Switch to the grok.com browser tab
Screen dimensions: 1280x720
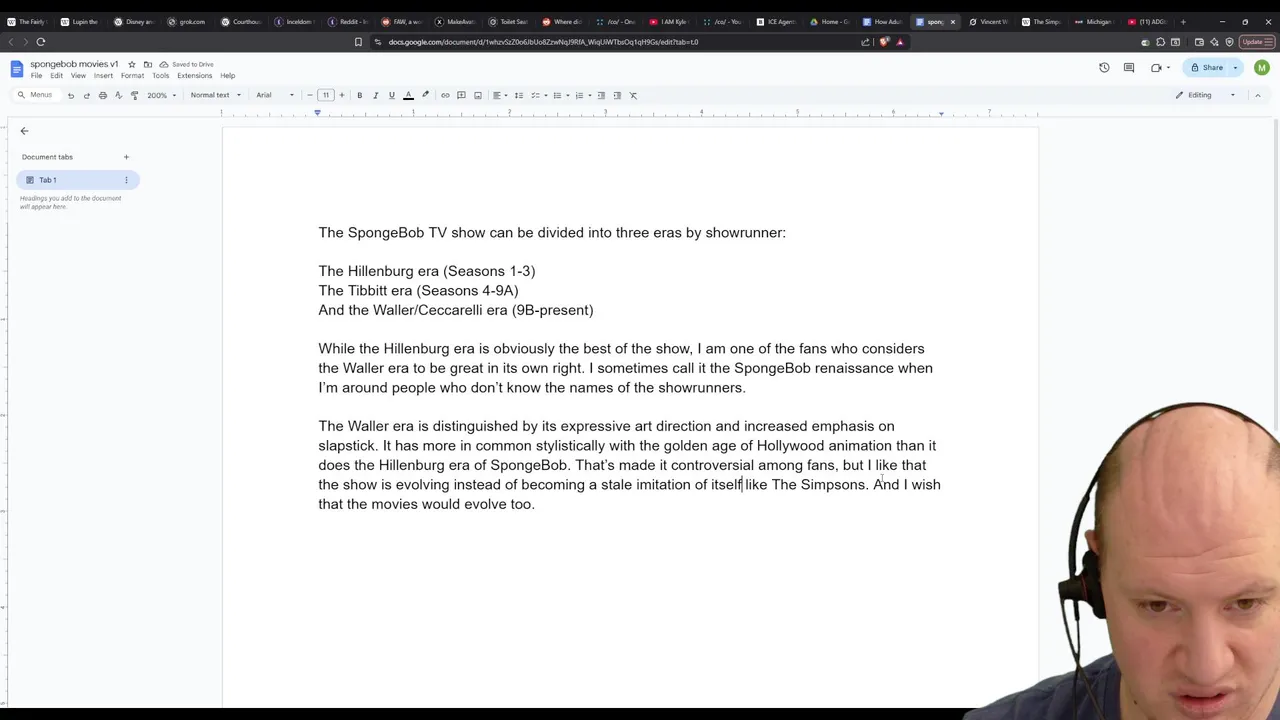[x=187, y=21]
